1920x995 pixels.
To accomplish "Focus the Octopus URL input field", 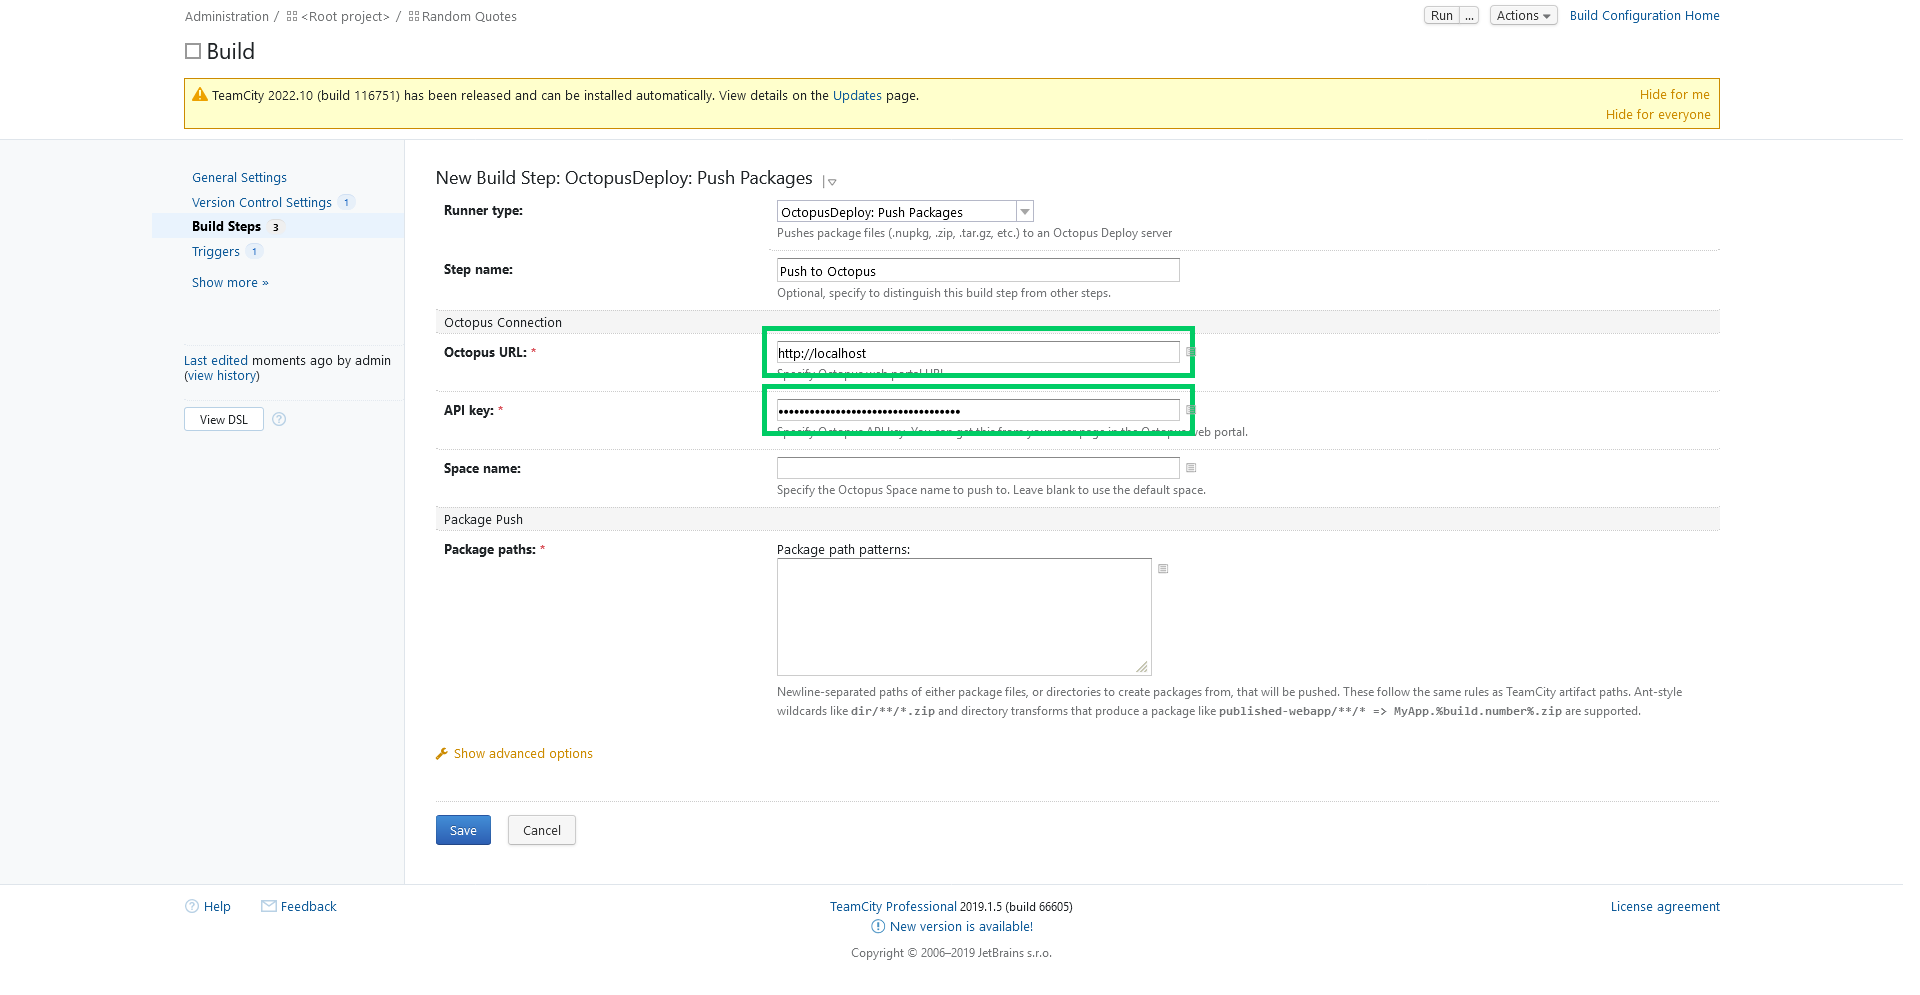I will click(978, 352).
